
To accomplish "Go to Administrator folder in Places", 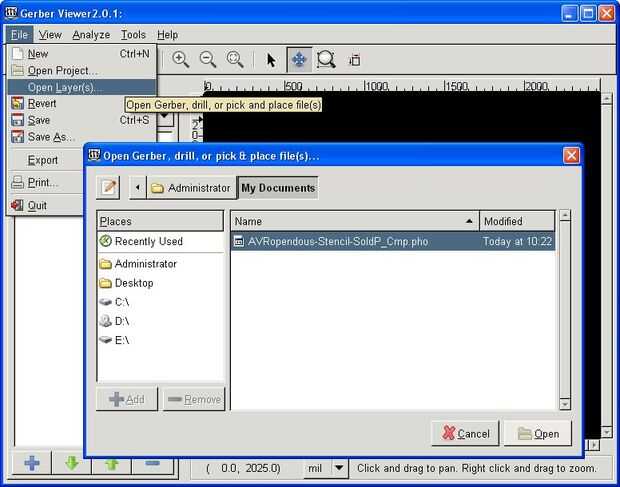I will [160, 264].
